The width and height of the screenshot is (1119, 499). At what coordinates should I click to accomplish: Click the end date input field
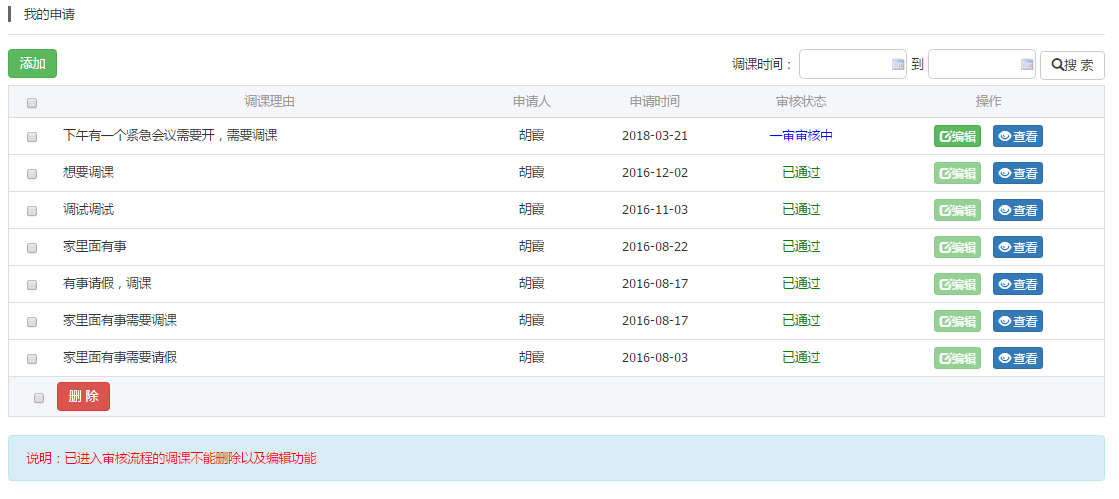974,65
